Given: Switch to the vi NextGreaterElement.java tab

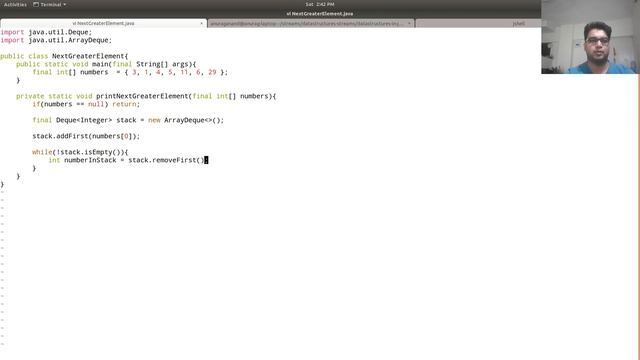Looking at the screenshot, I should (103, 23).
